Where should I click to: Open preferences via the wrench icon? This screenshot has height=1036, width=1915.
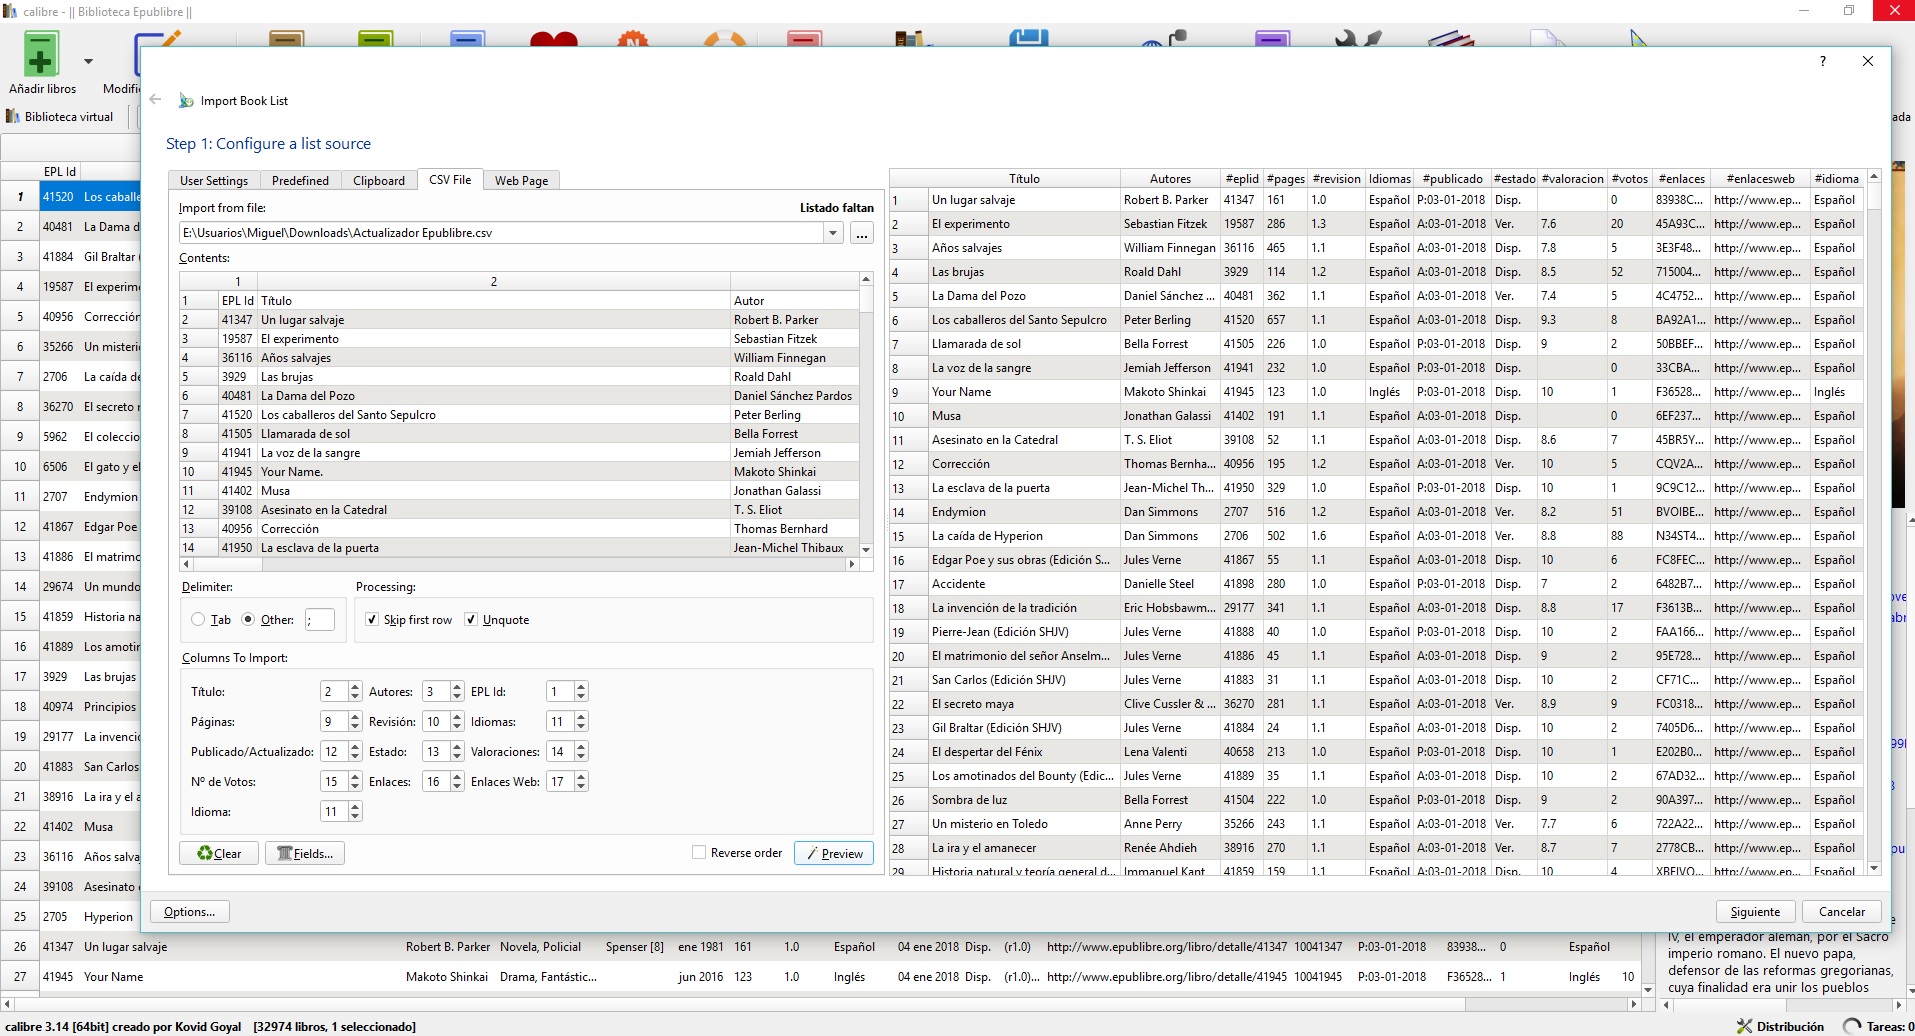(1358, 39)
